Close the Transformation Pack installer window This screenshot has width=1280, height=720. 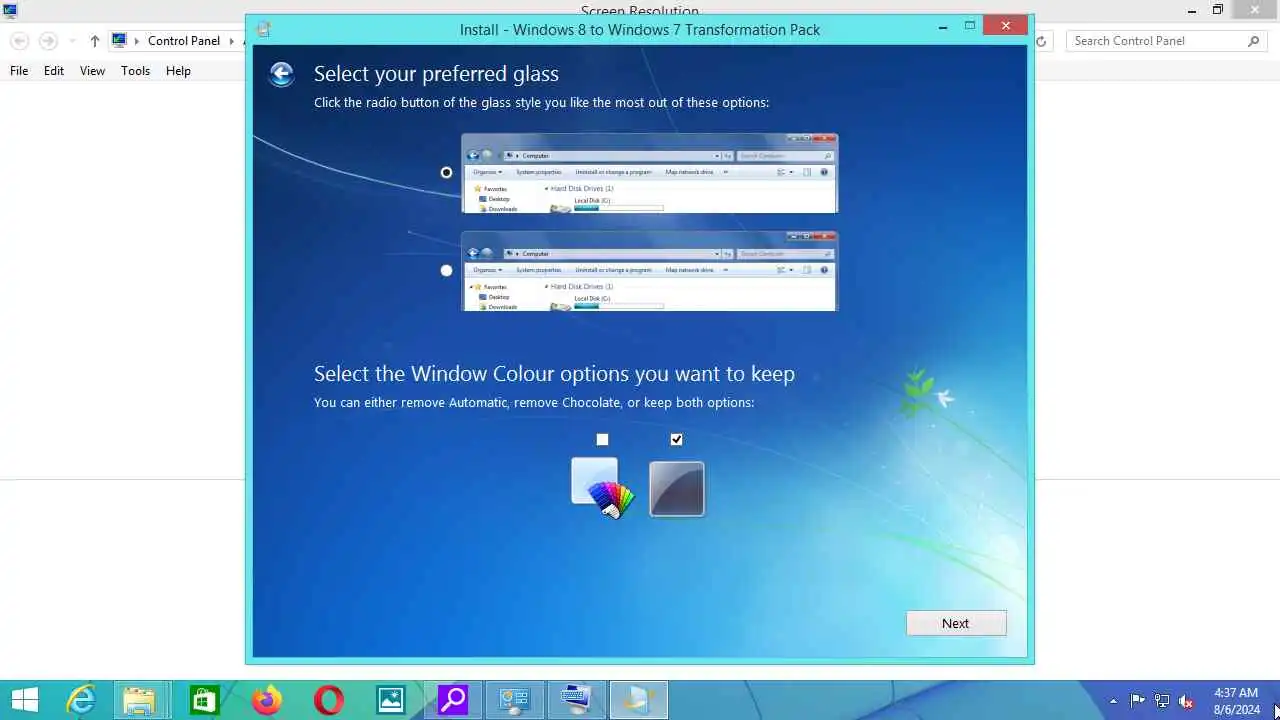(x=1004, y=26)
